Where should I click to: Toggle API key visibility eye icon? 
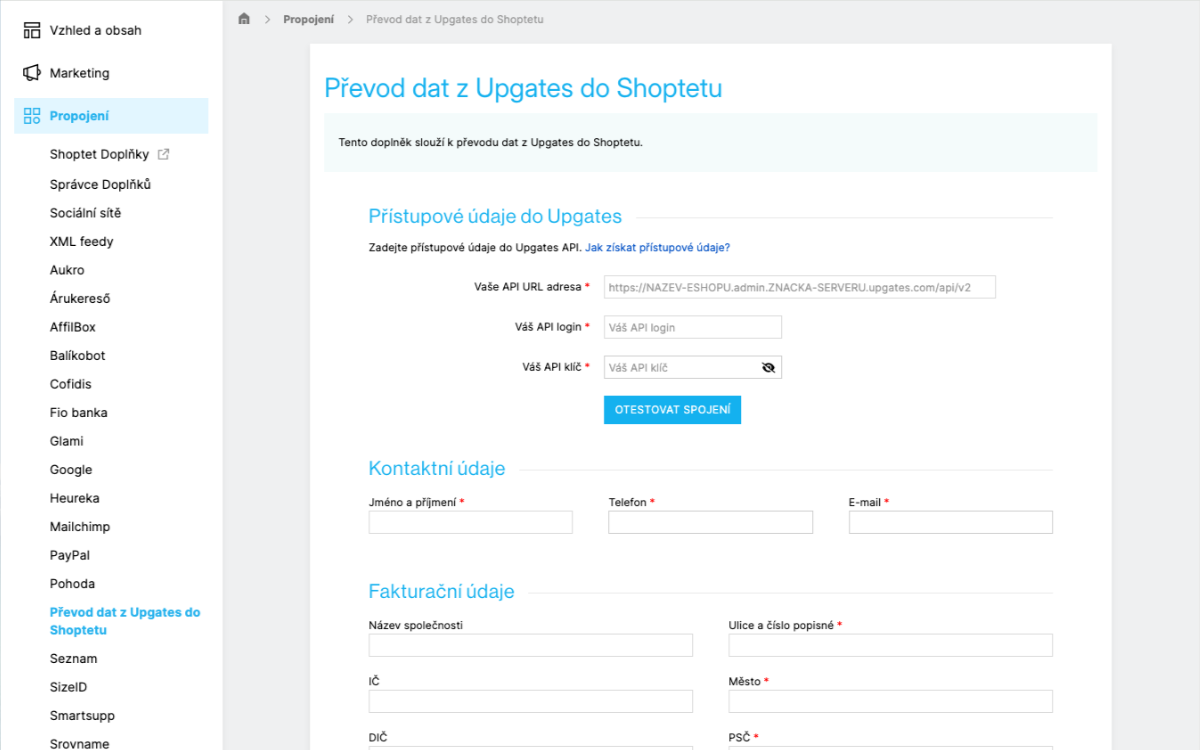click(768, 367)
